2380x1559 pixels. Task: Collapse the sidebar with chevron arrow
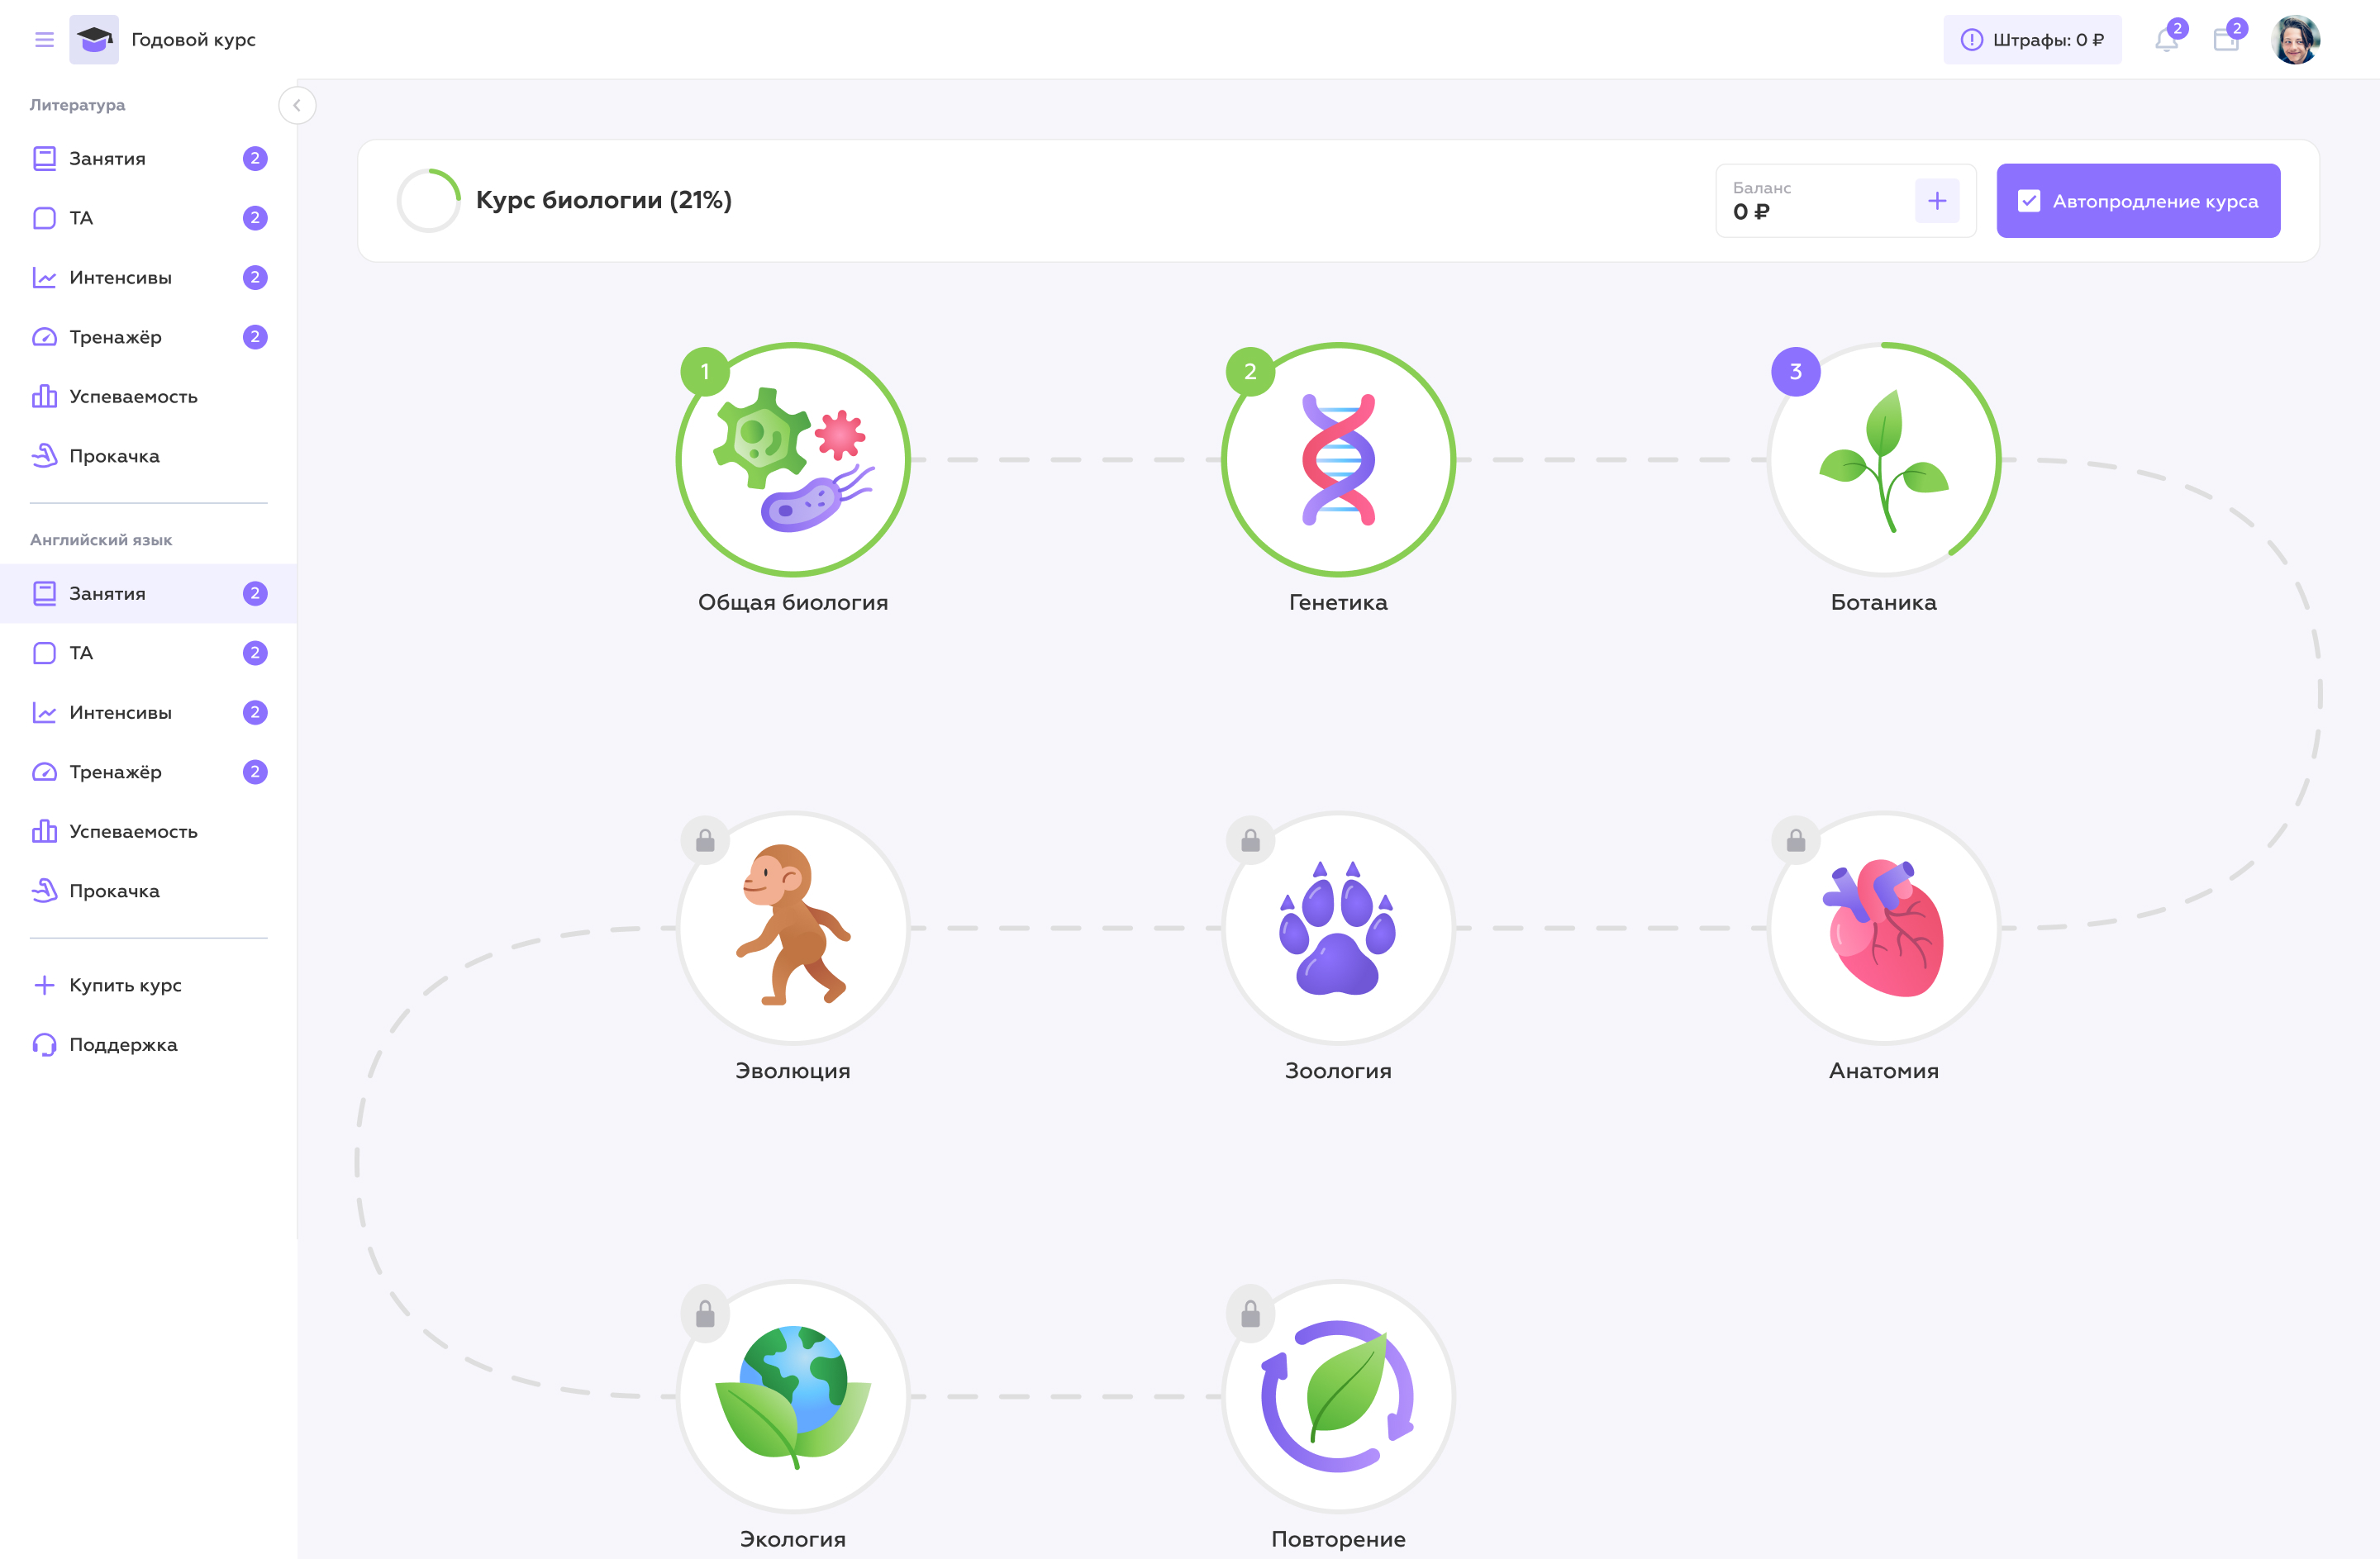[x=297, y=105]
